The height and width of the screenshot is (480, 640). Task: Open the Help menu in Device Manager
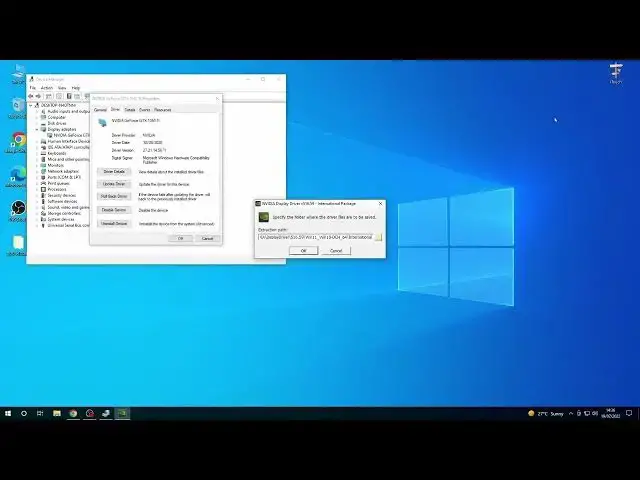click(x=76, y=88)
